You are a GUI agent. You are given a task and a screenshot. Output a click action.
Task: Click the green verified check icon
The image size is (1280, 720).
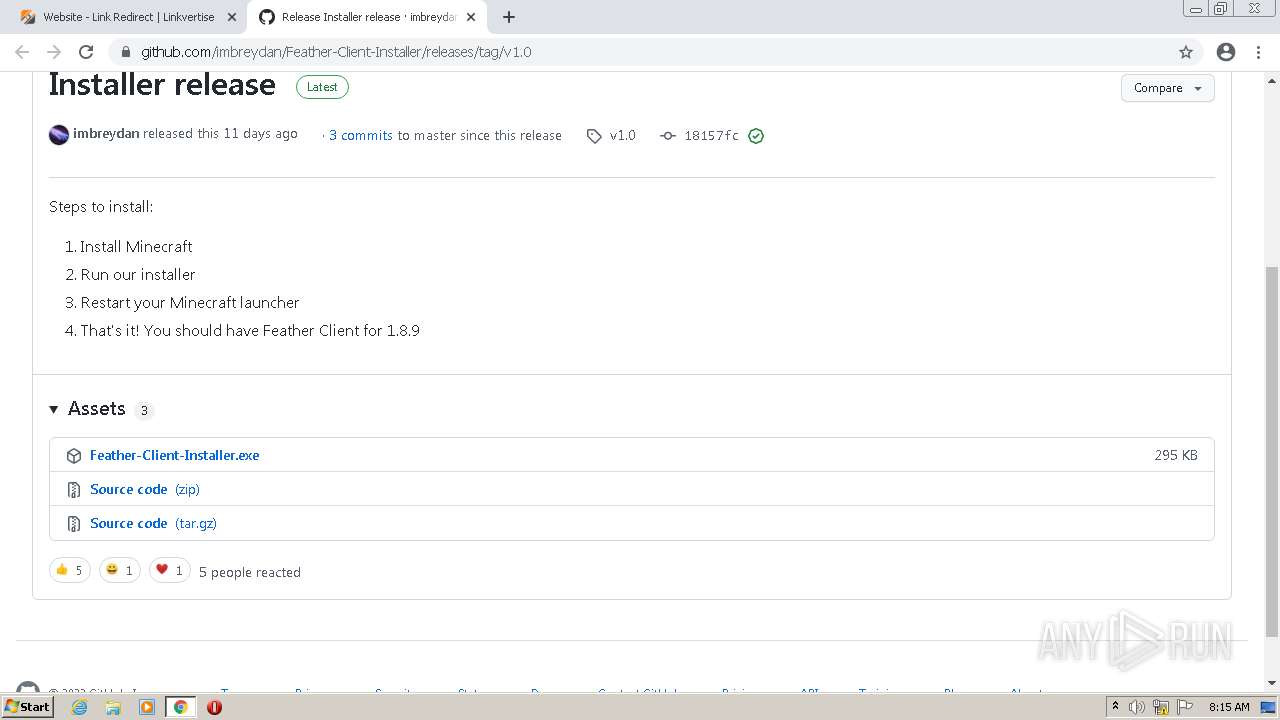[756, 136]
